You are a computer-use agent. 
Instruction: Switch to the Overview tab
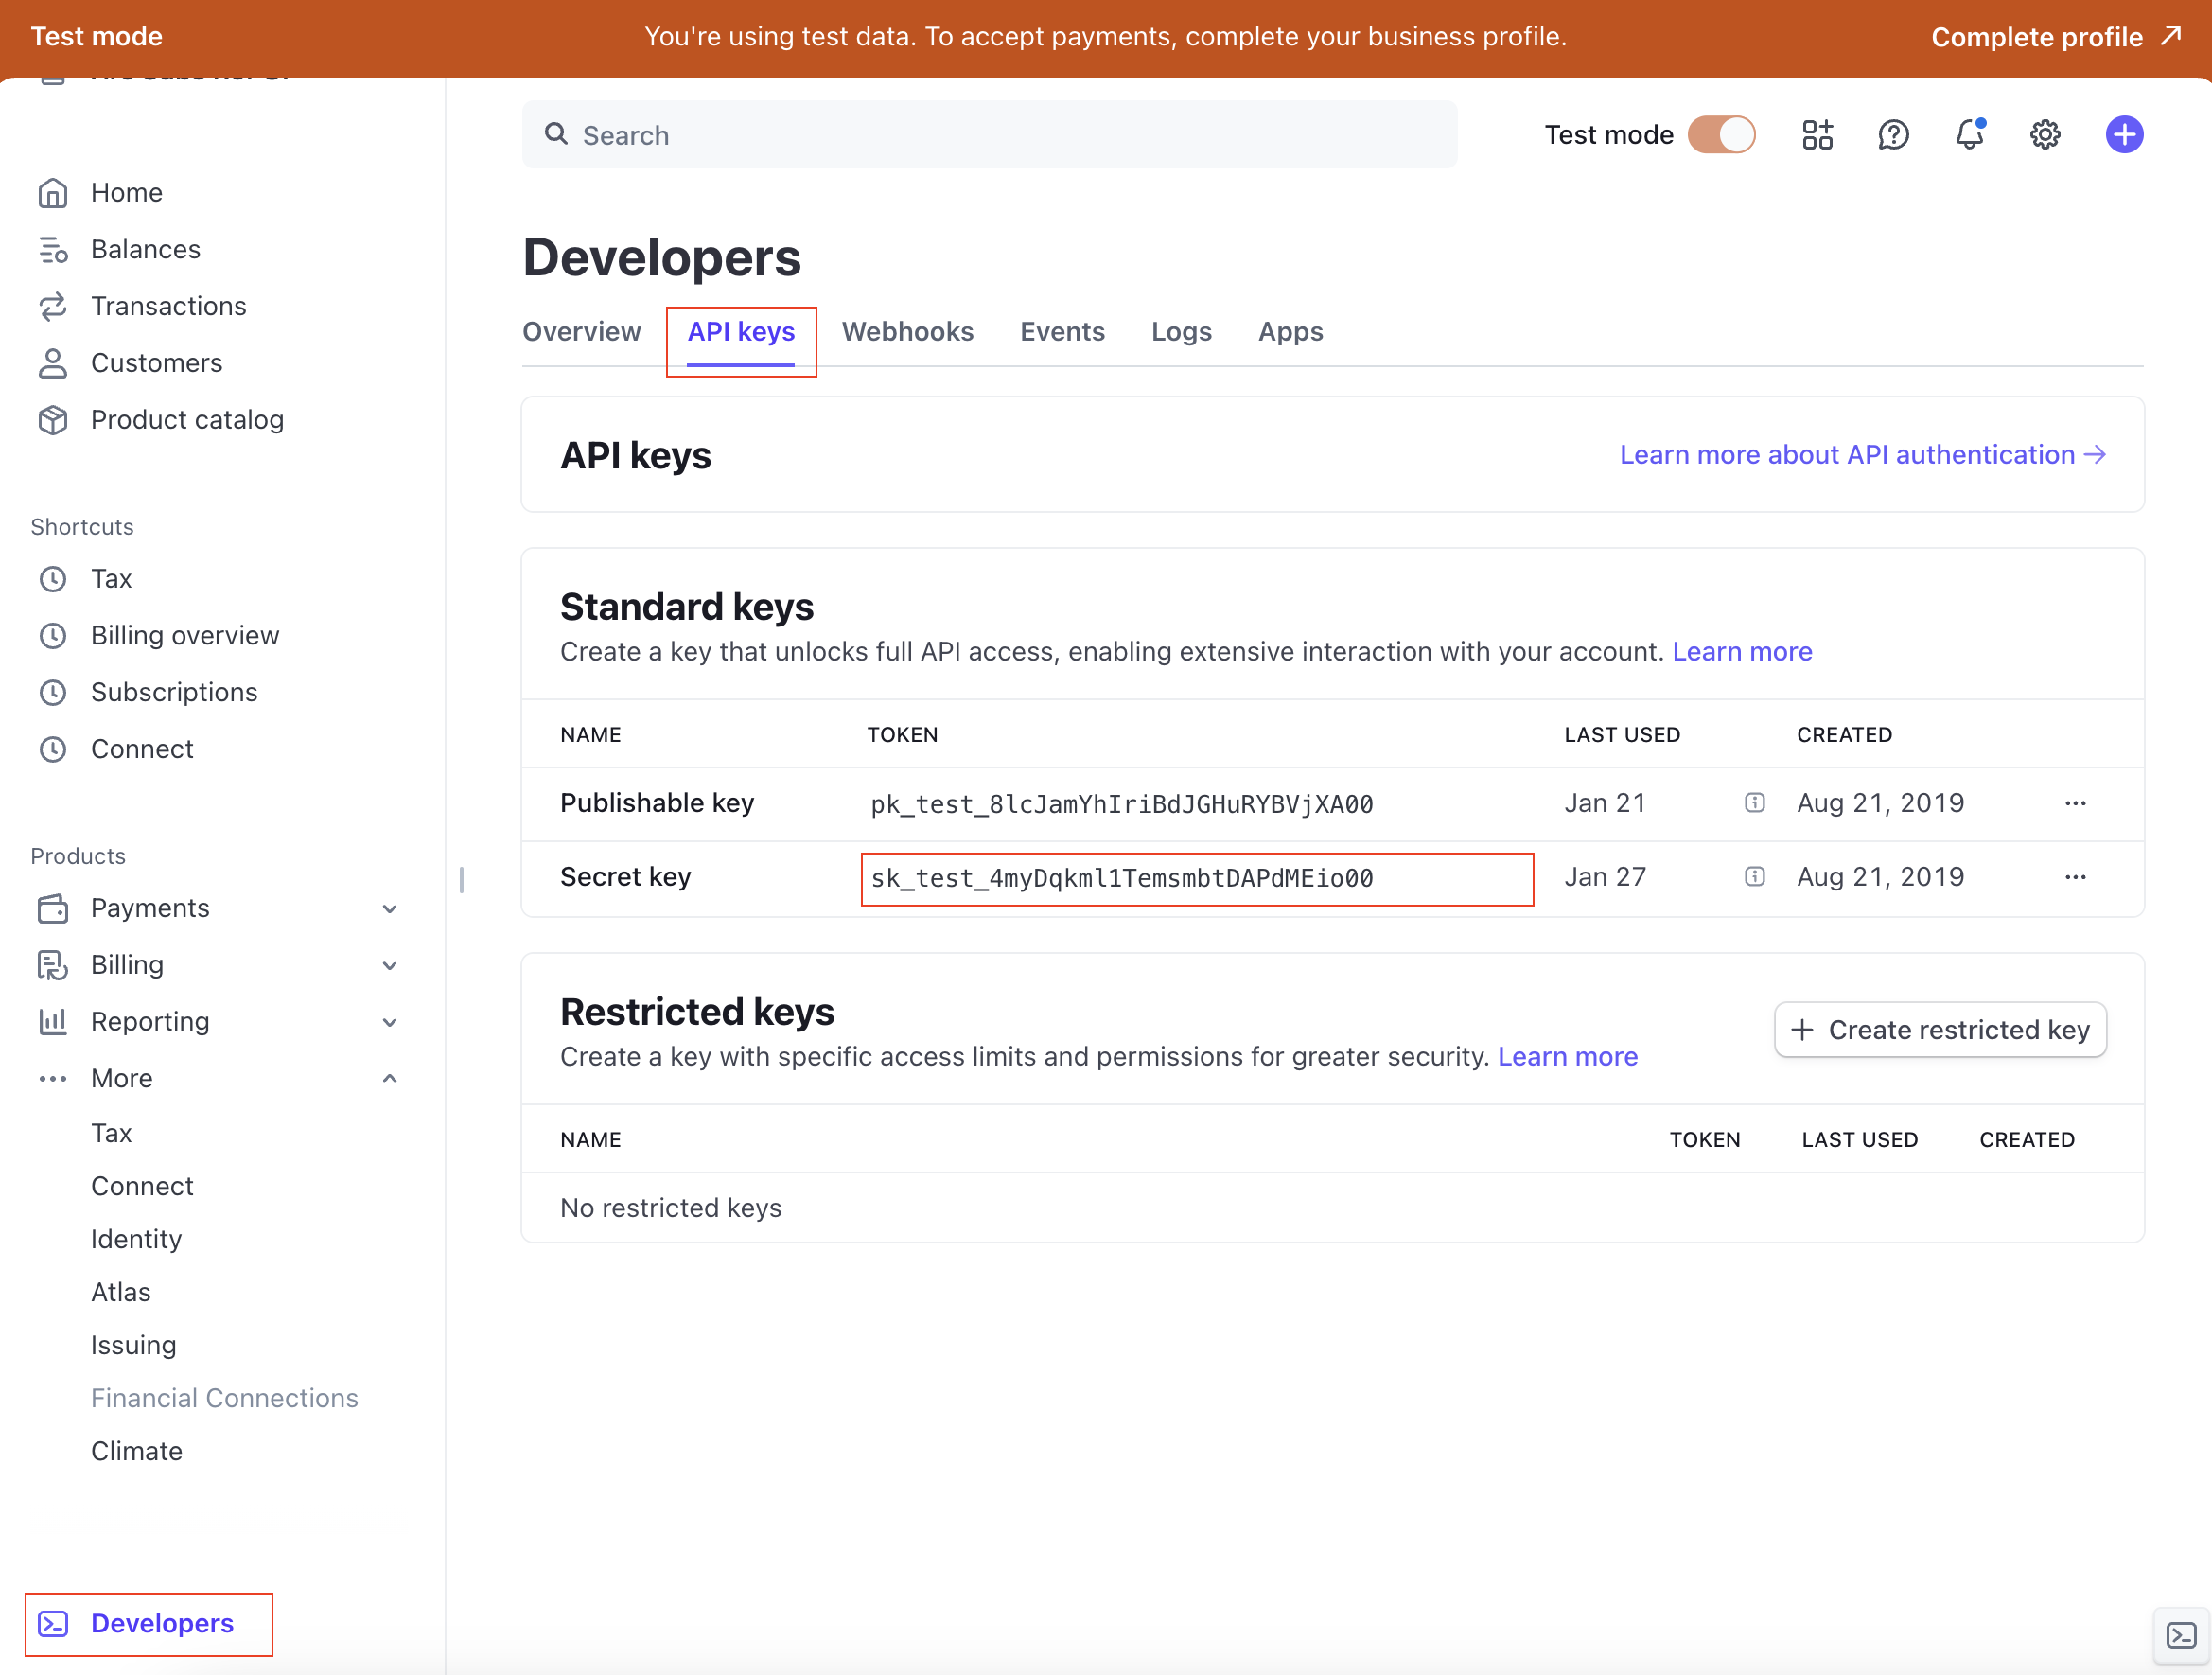pos(581,332)
